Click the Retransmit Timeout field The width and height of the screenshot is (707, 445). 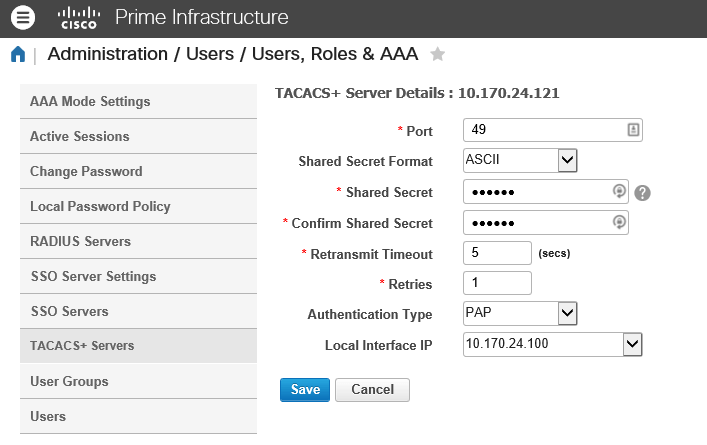[x=497, y=253]
